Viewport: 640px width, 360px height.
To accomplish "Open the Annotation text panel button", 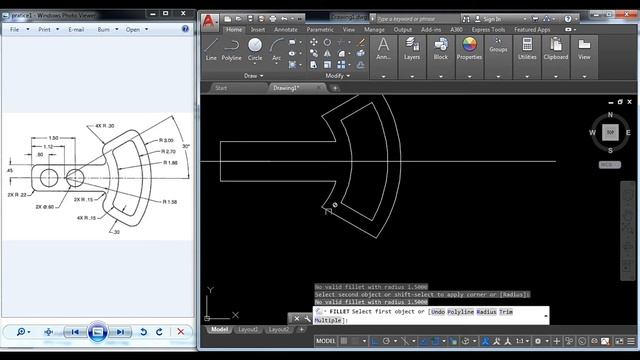I will [383, 49].
